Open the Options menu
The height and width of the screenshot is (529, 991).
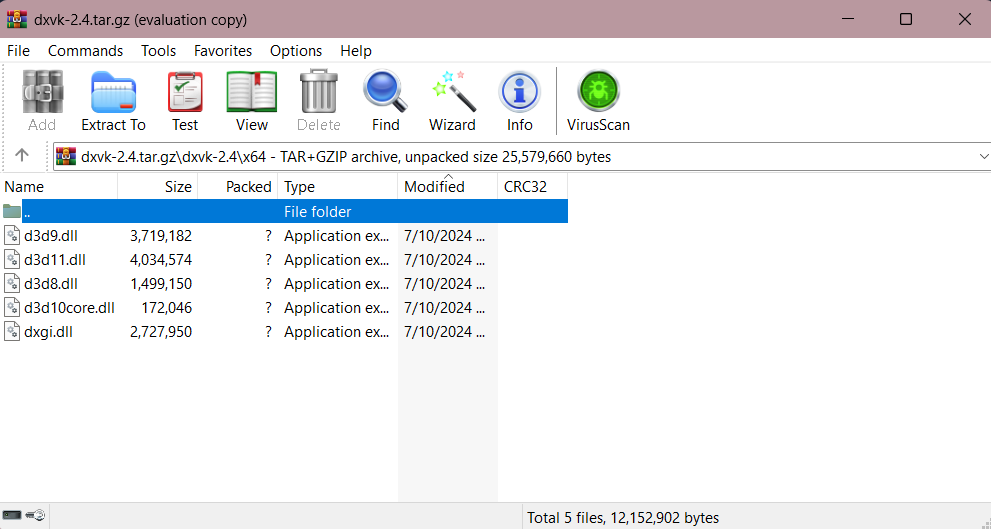[296, 51]
